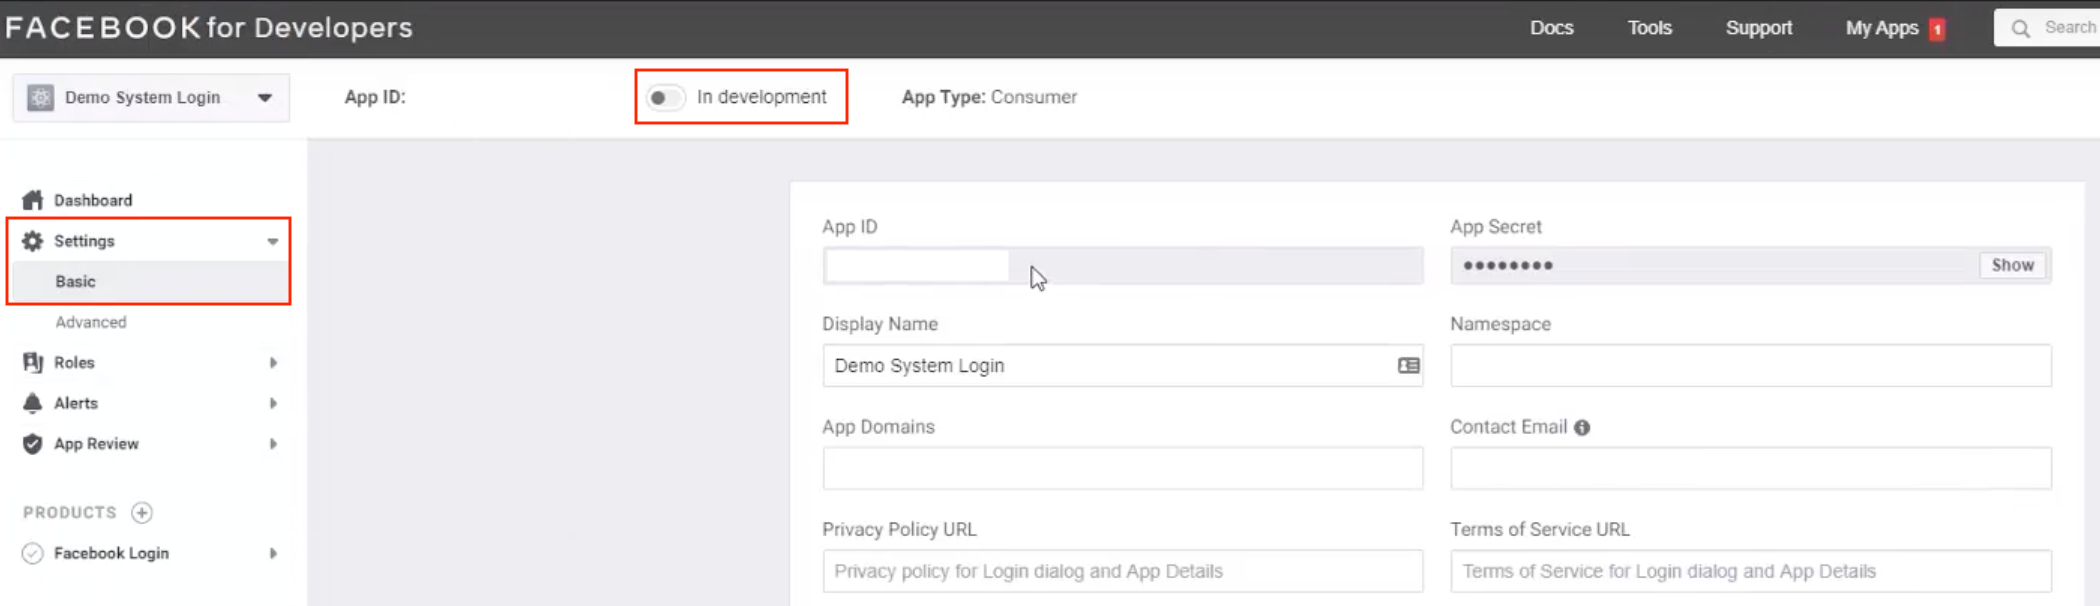The image size is (2100, 606).
Task: Collapse the Settings menu arrow
Action: point(273,241)
